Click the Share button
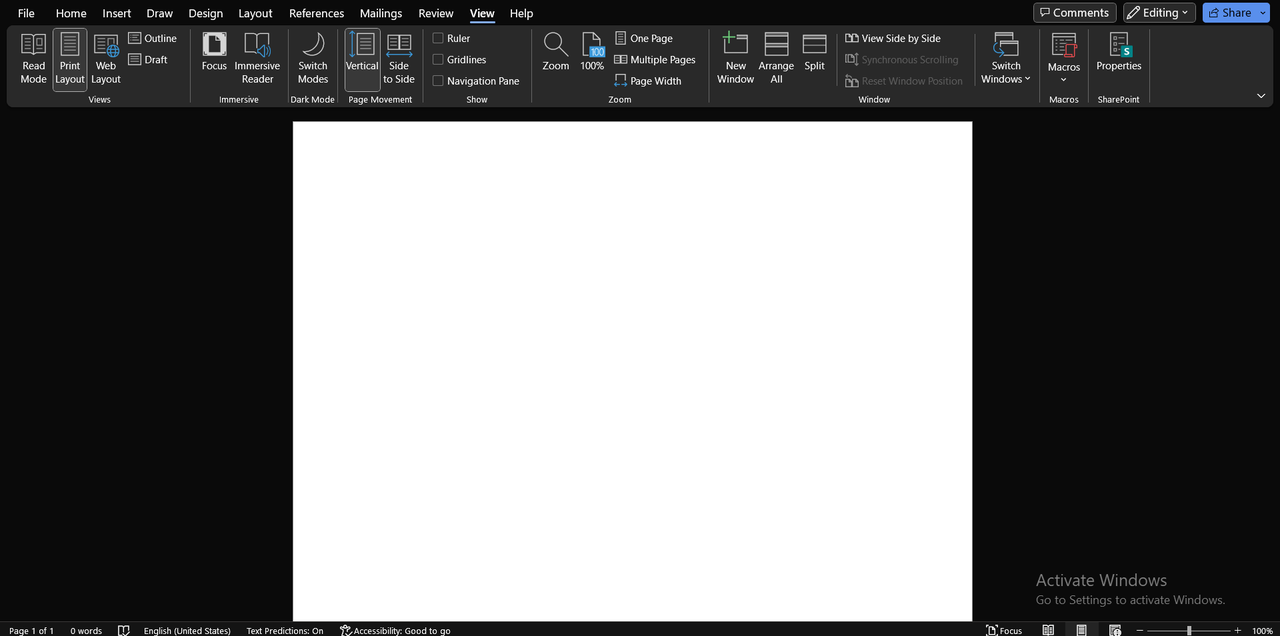The height and width of the screenshot is (636, 1280). pos(1229,13)
